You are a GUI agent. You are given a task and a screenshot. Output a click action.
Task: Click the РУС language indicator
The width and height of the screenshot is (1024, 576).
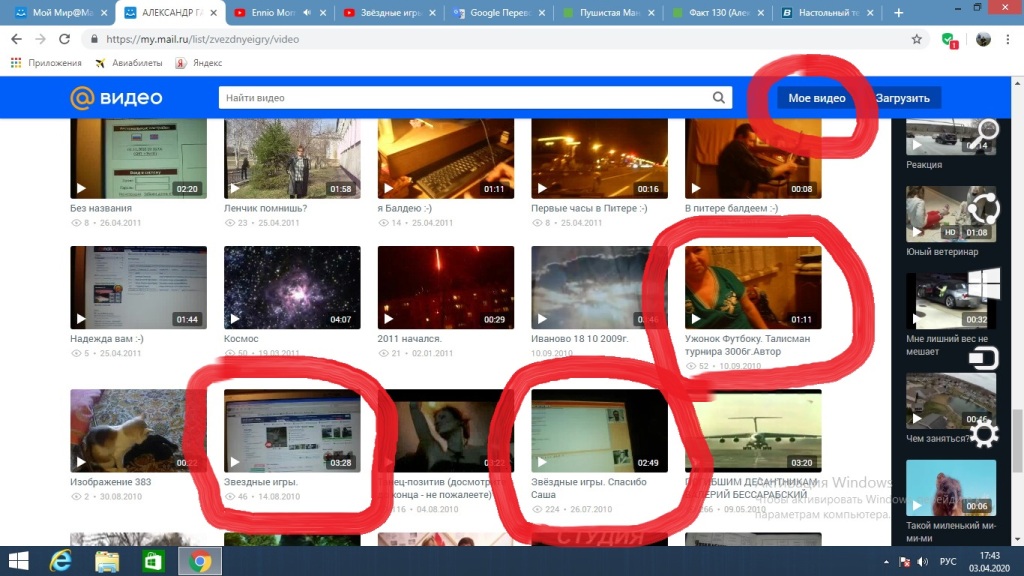[x=948, y=562]
